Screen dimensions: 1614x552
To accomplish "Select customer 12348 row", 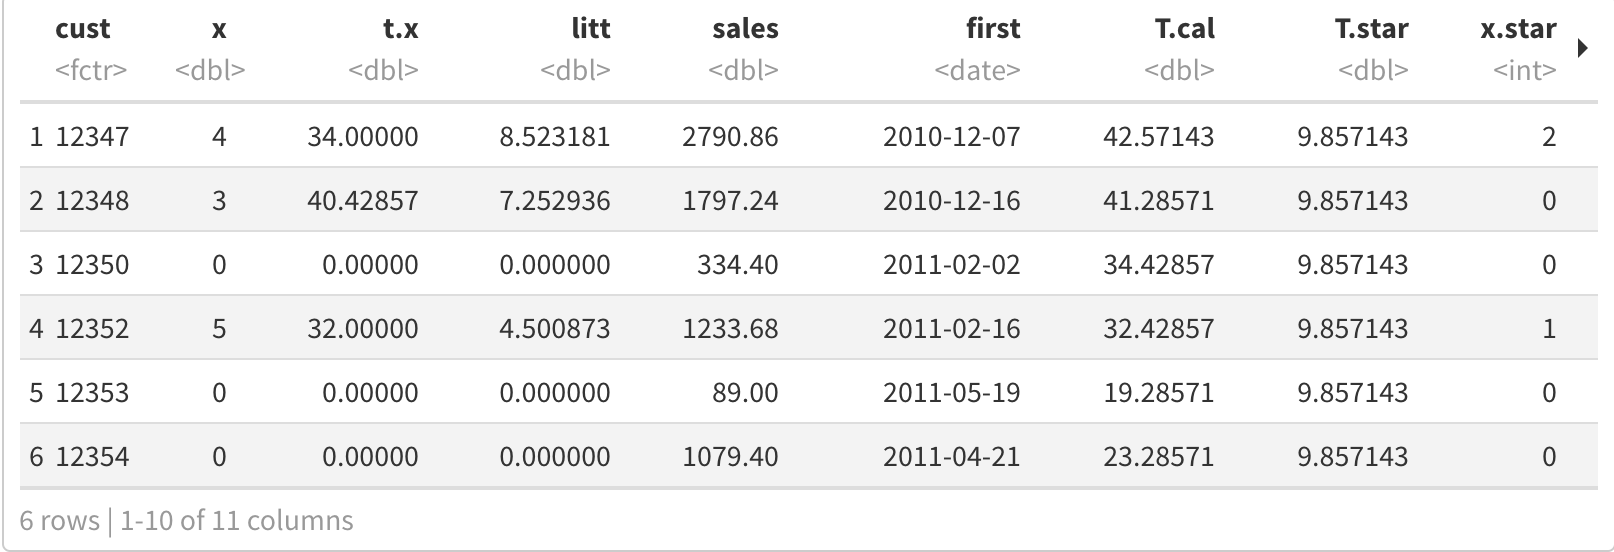I will pos(92,201).
